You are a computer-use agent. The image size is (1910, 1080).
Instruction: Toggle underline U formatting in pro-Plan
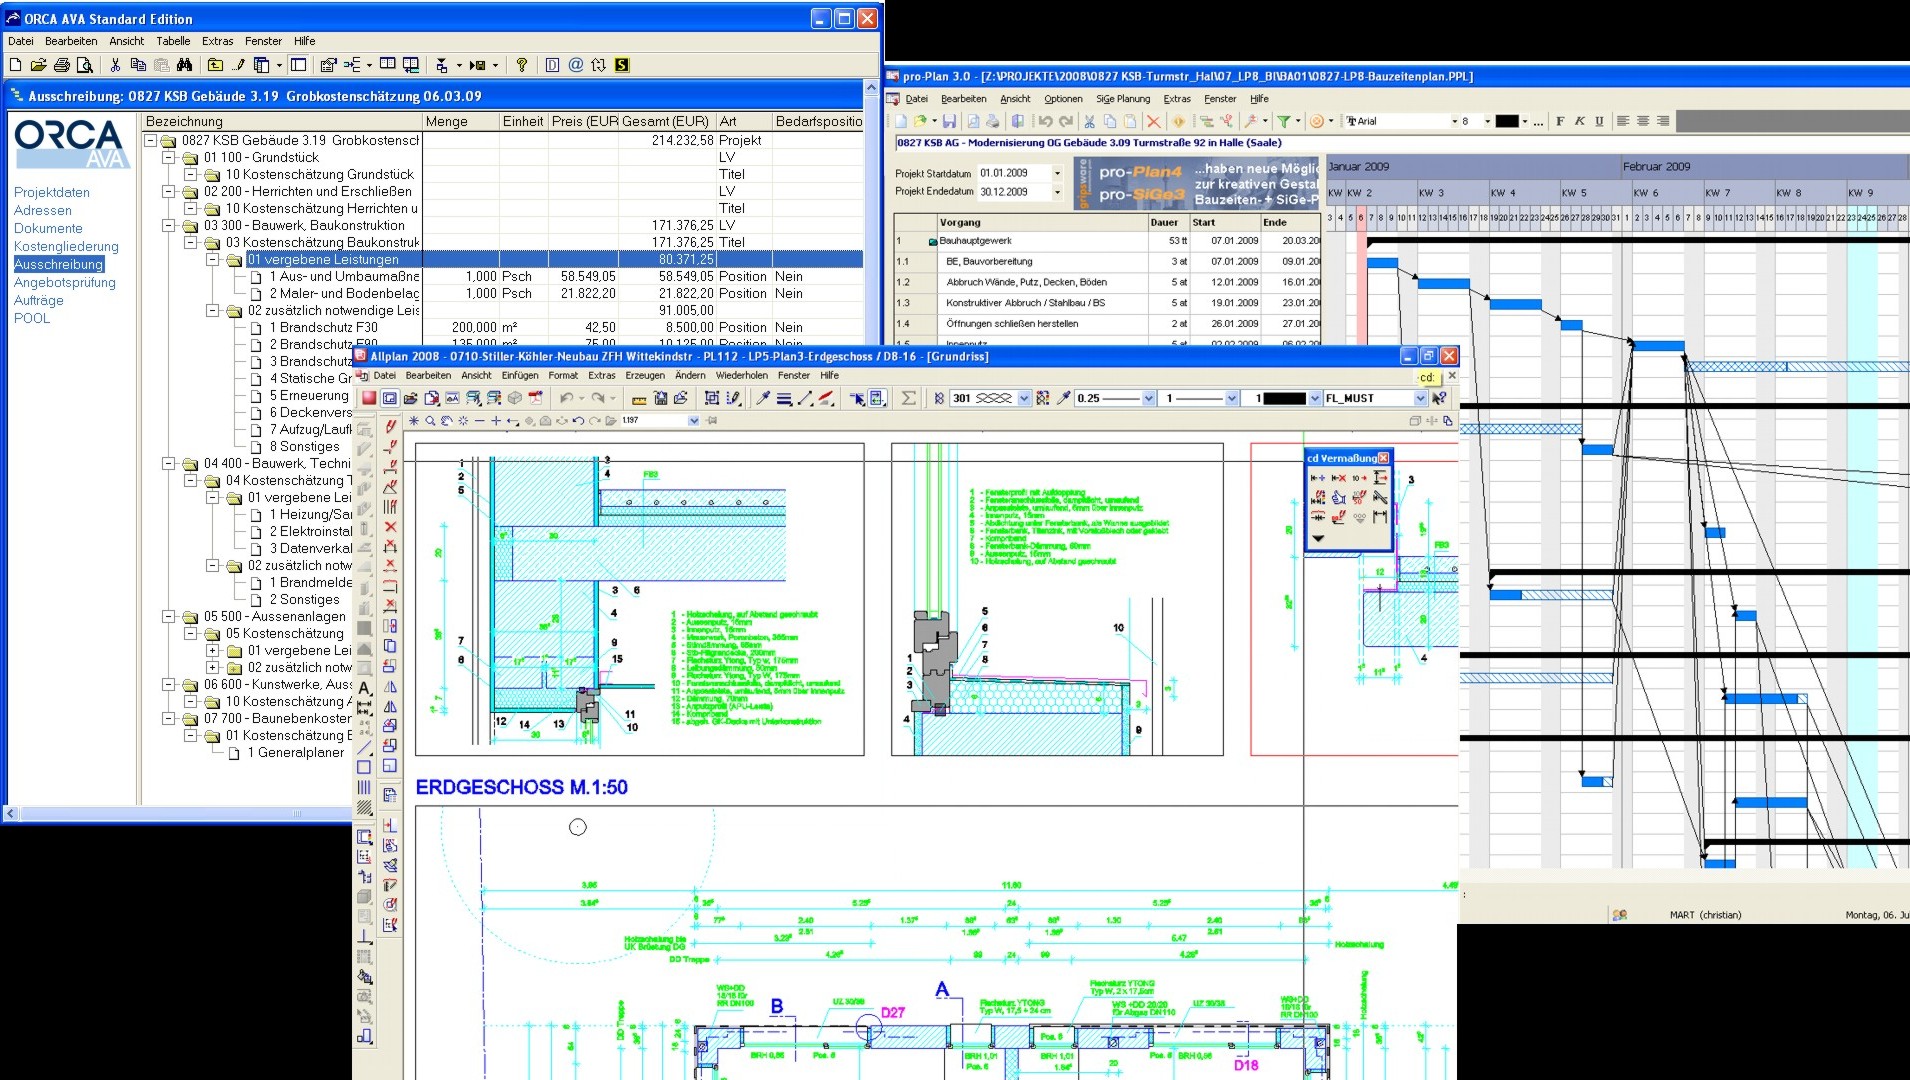click(x=1599, y=121)
